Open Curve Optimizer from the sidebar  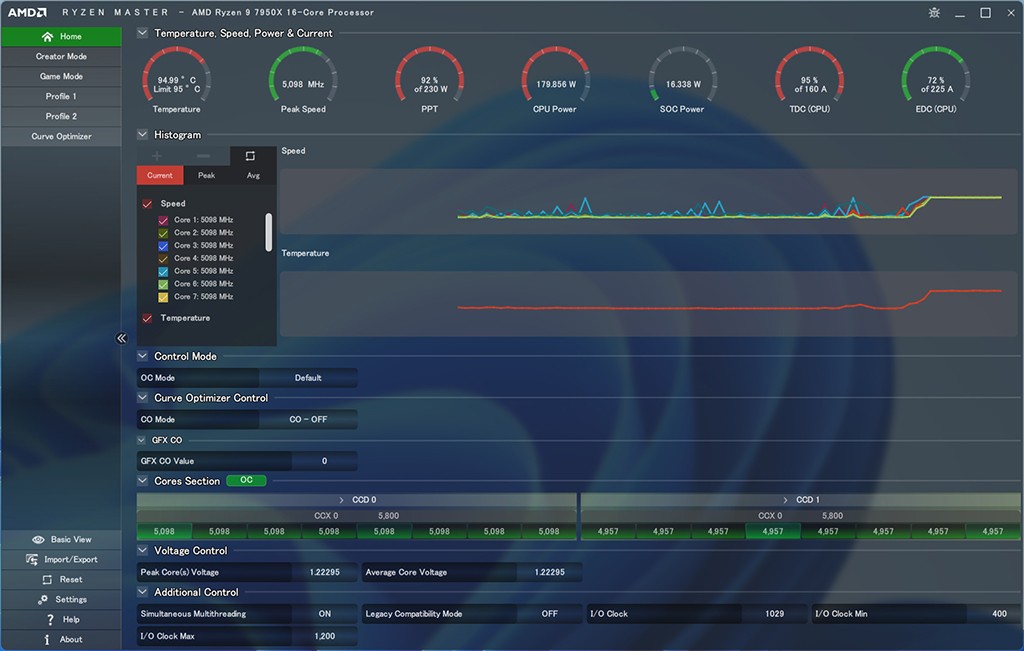coord(61,137)
